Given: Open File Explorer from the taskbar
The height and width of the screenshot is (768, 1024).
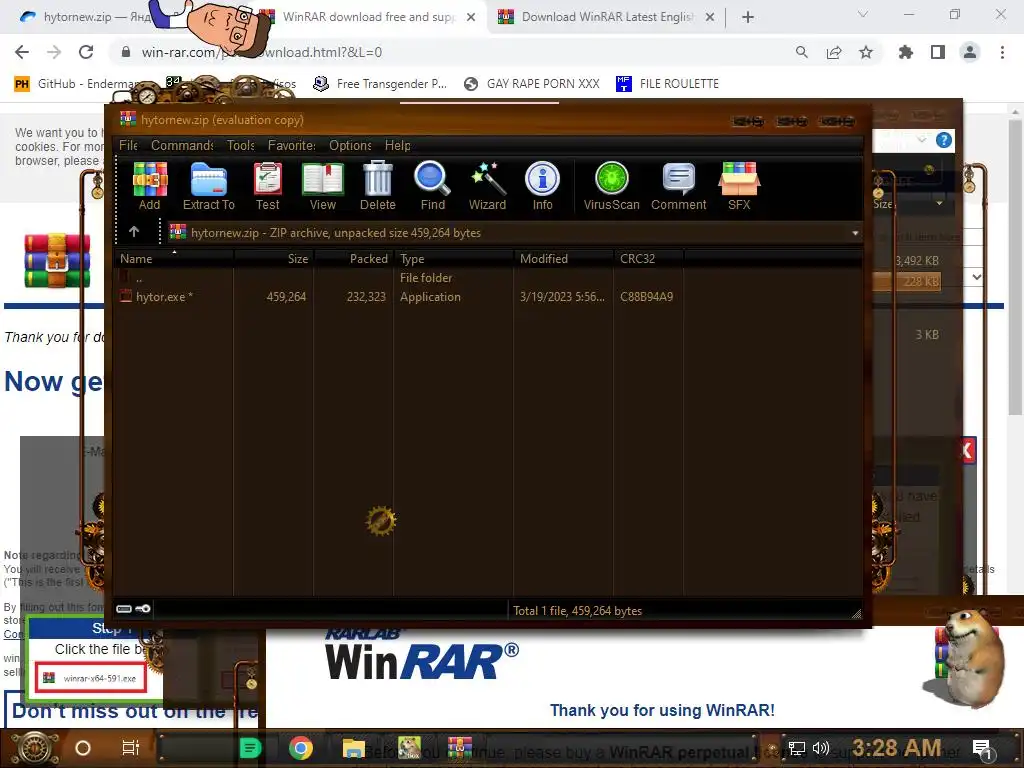Looking at the screenshot, I should tap(353, 748).
